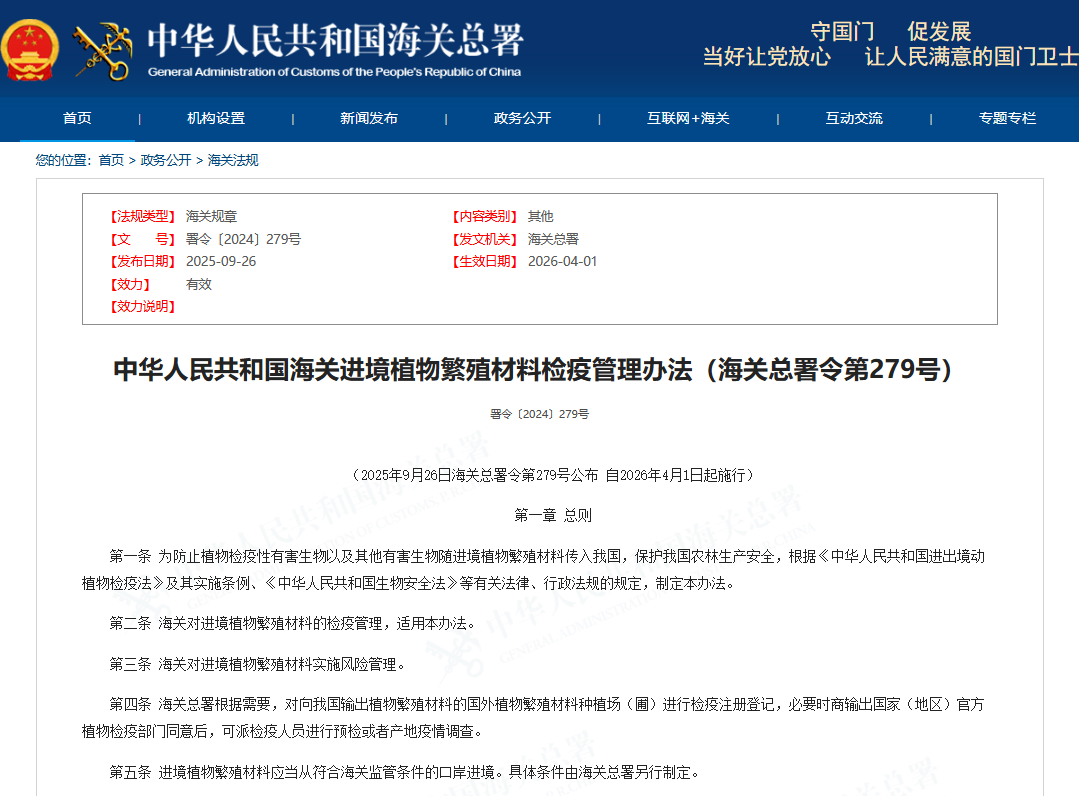Go to 新闻发布 in the navigation bar
Viewport: 1079px width, 796px height.
(369, 118)
